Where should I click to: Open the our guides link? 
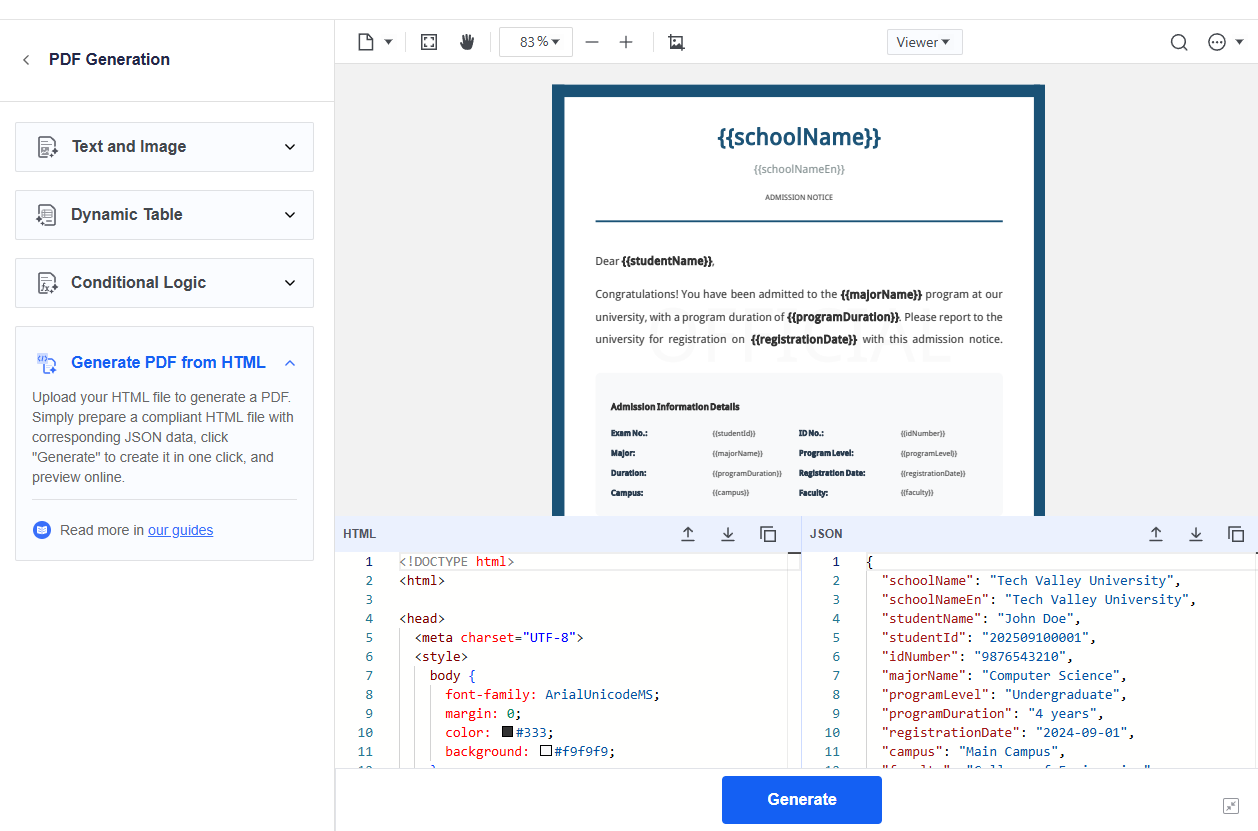(180, 530)
